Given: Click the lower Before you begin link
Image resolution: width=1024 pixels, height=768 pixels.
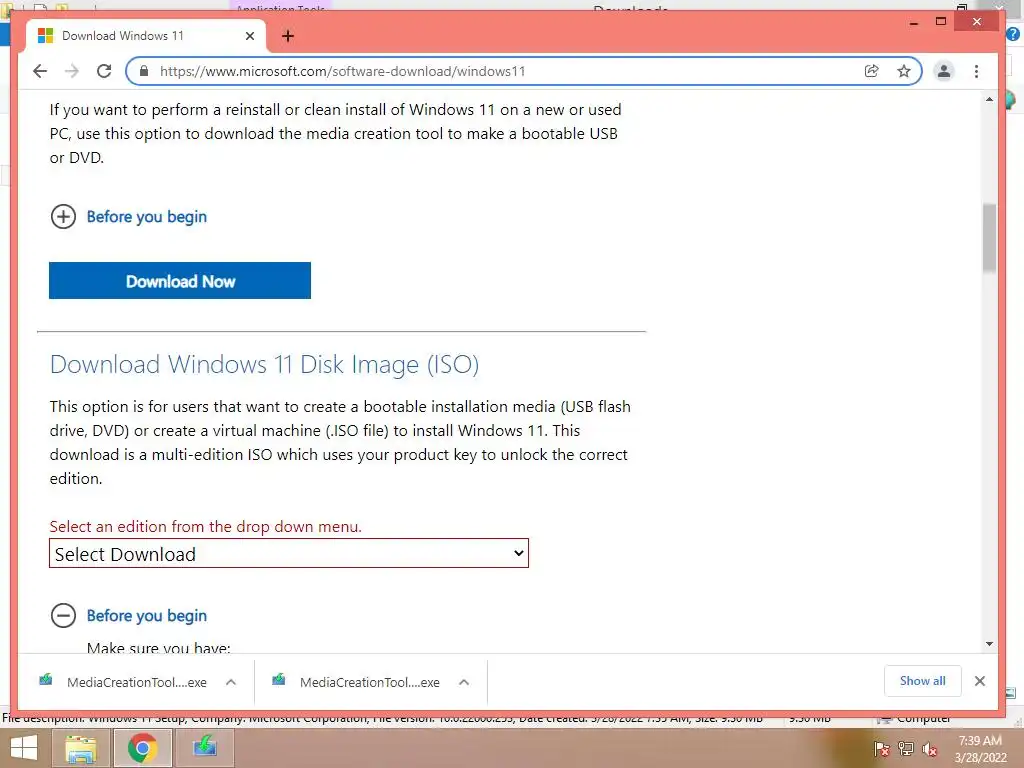Looking at the screenshot, I should click(x=146, y=616).
